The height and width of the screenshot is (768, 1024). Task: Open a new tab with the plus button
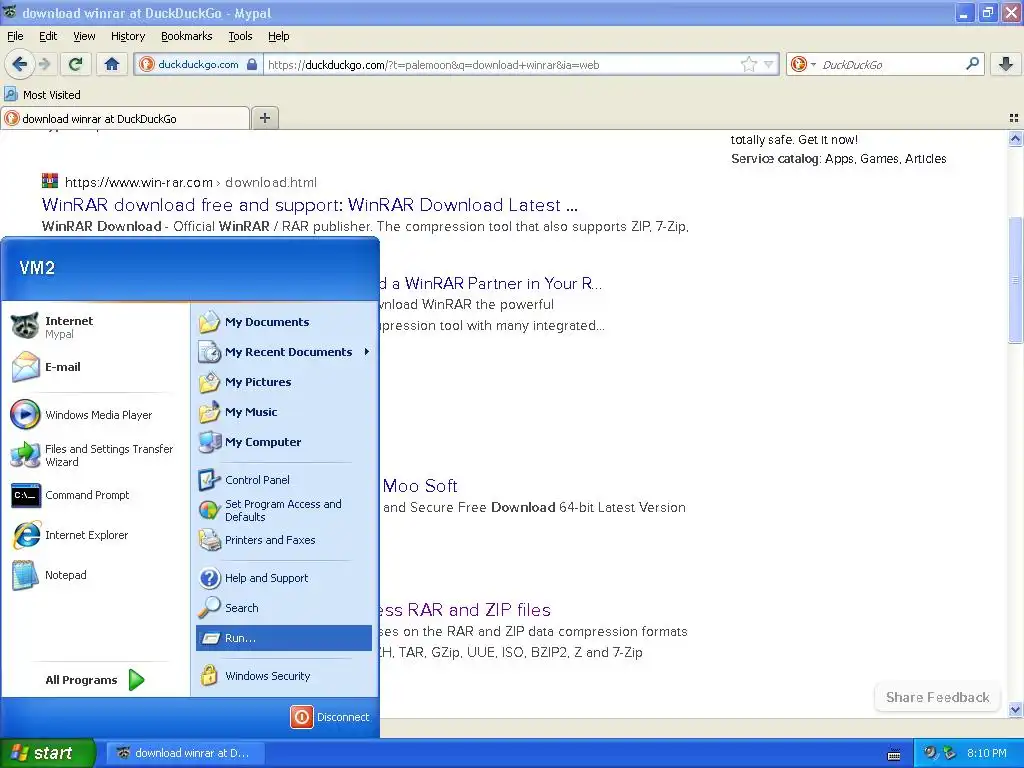click(264, 118)
